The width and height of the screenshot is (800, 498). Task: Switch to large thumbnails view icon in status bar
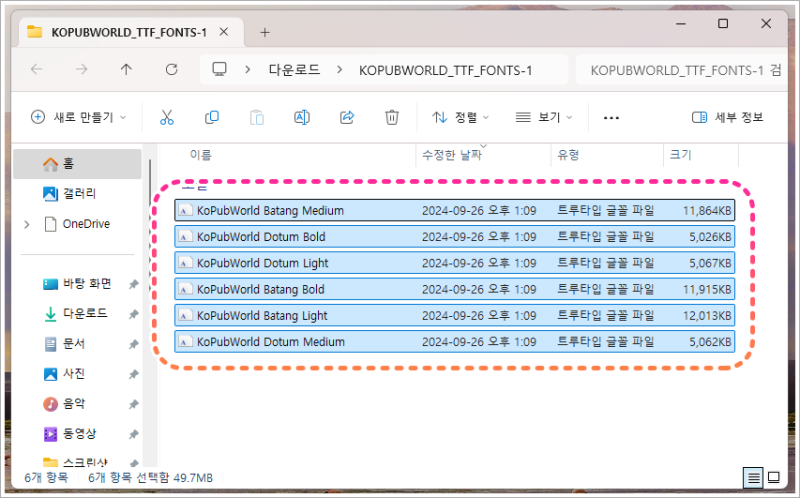tap(774, 478)
